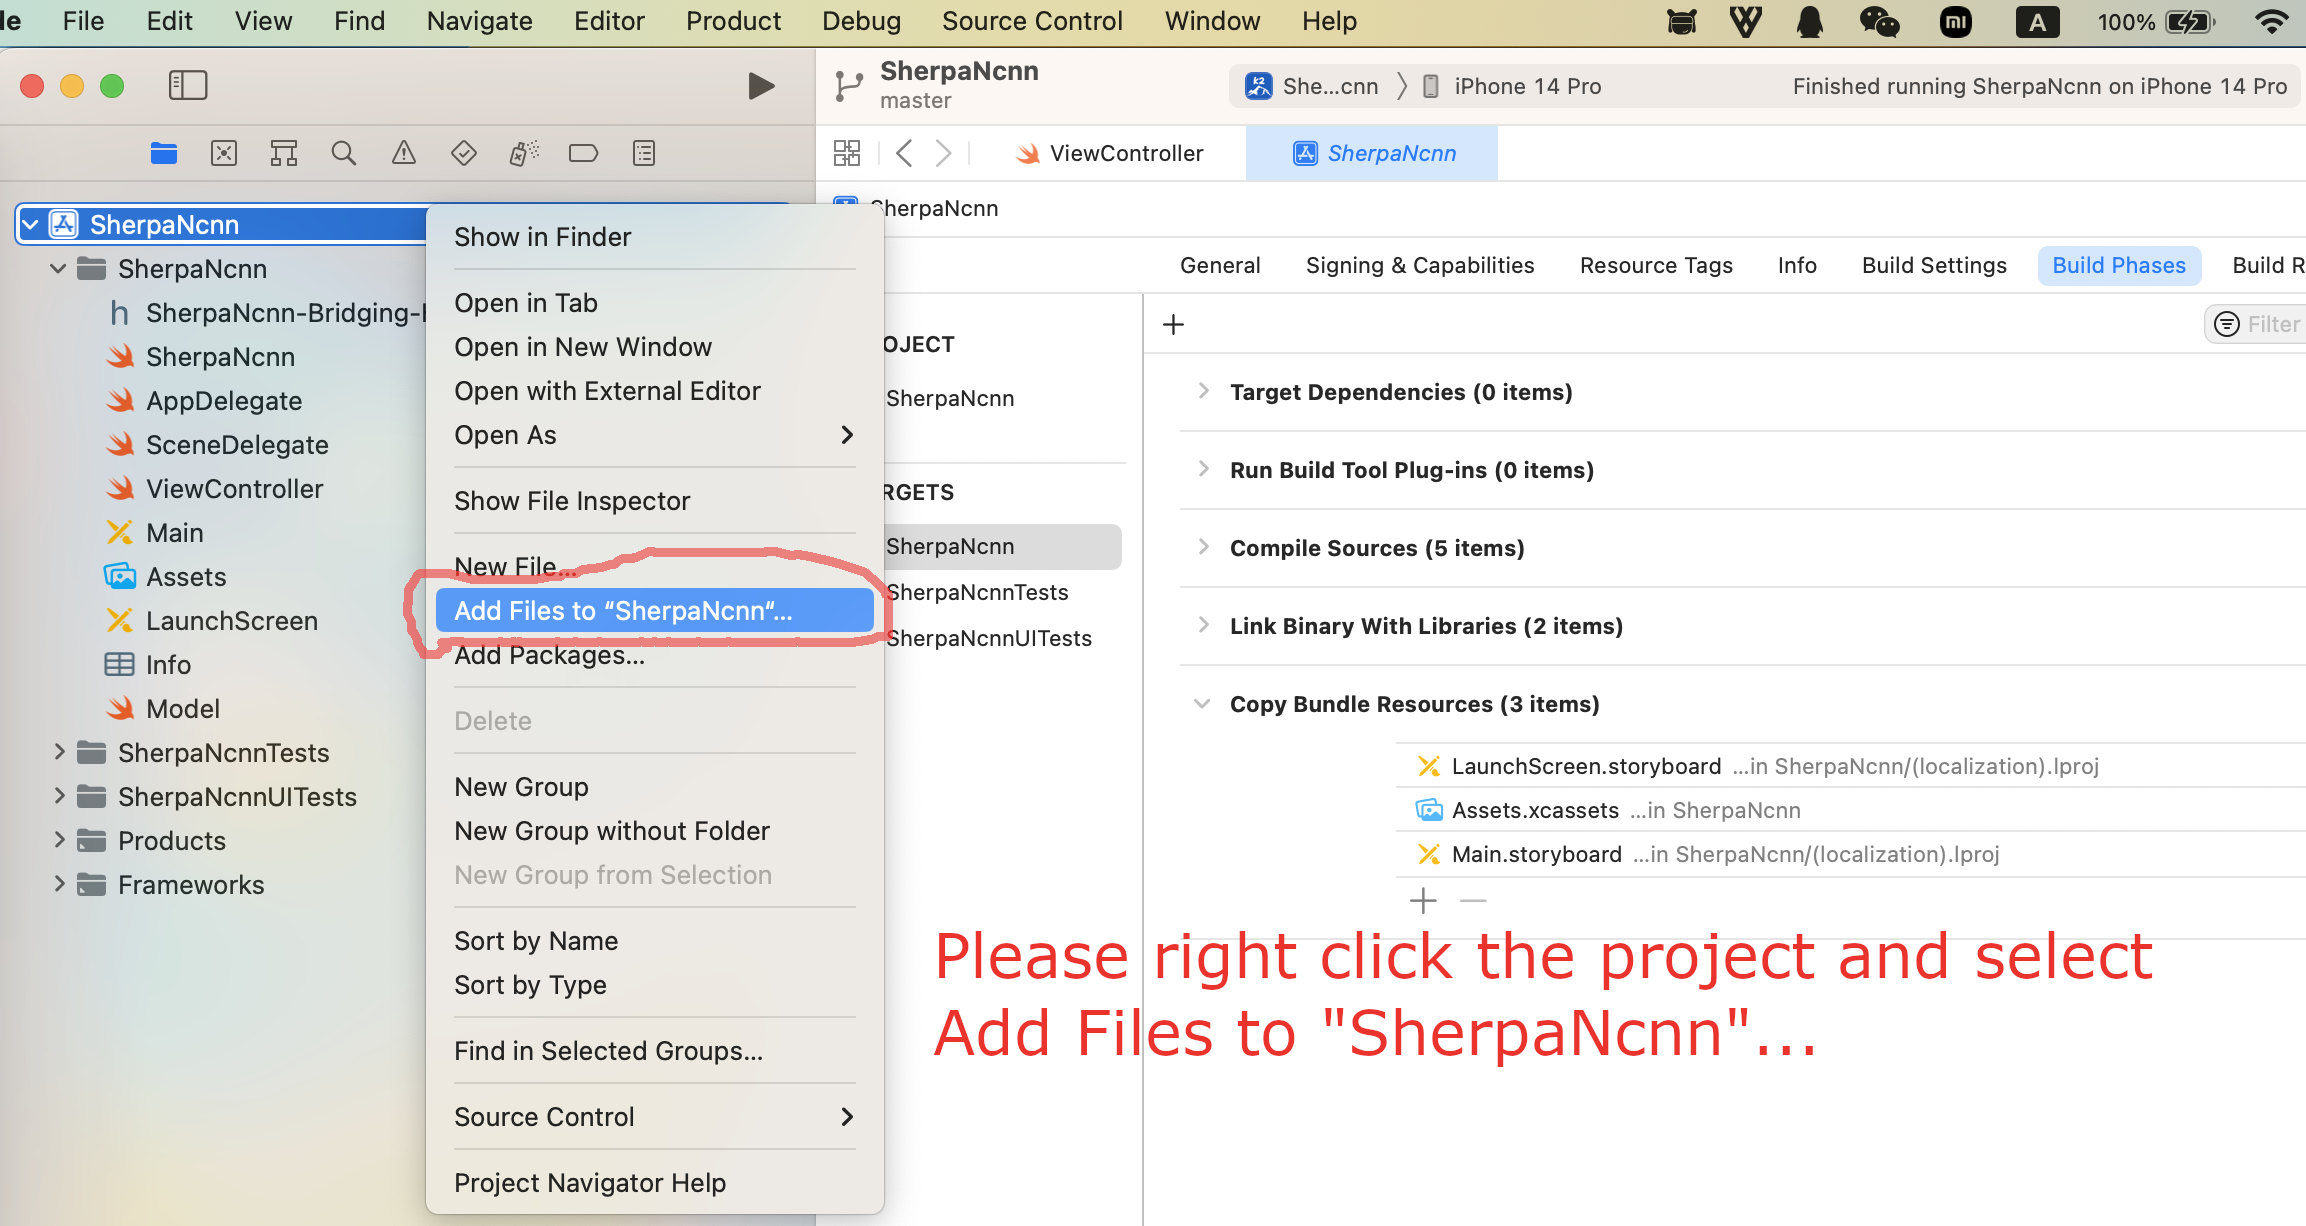Click the Filter field icon
The height and width of the screenshot is (1226, 2306).
pos(2227,324)
